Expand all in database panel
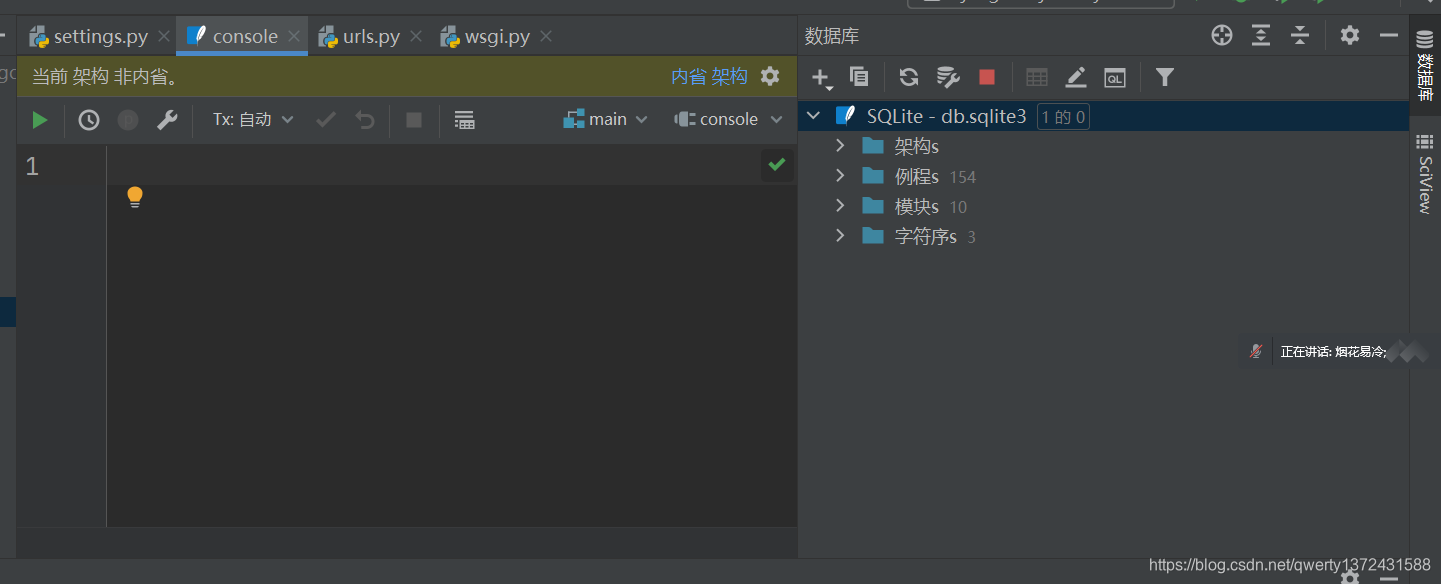 pyautogui.click(x=1261, y=36)
